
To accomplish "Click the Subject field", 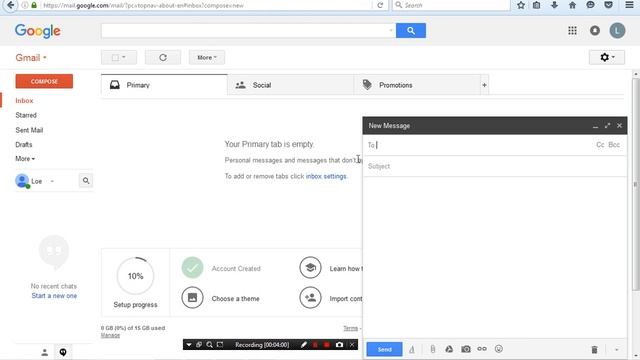I will pos(495,166).
